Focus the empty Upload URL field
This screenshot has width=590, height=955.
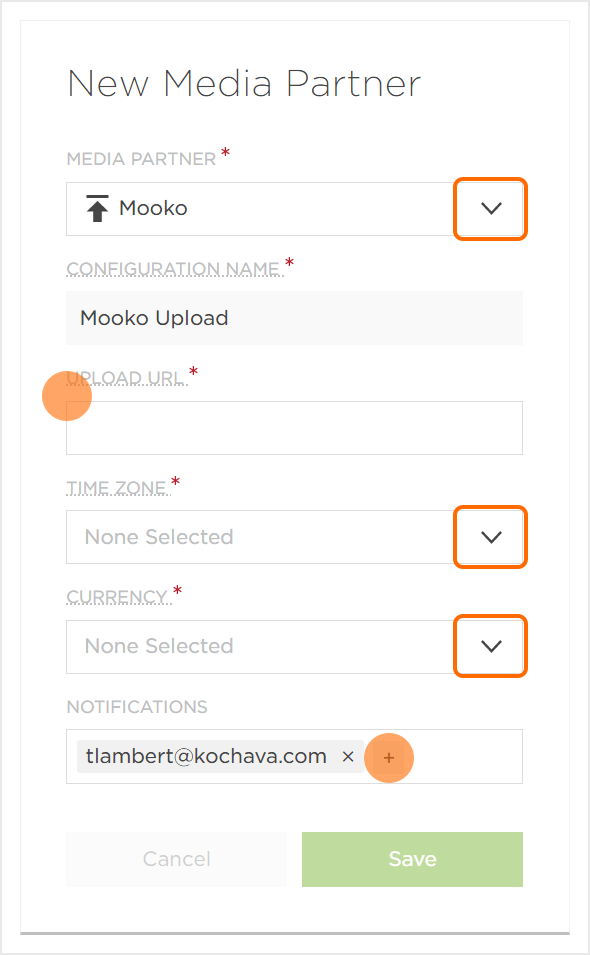click(294, 428)
